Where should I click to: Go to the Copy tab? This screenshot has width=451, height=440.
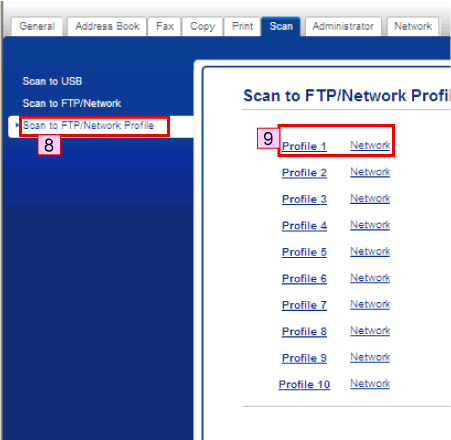[x=202, y=26]
